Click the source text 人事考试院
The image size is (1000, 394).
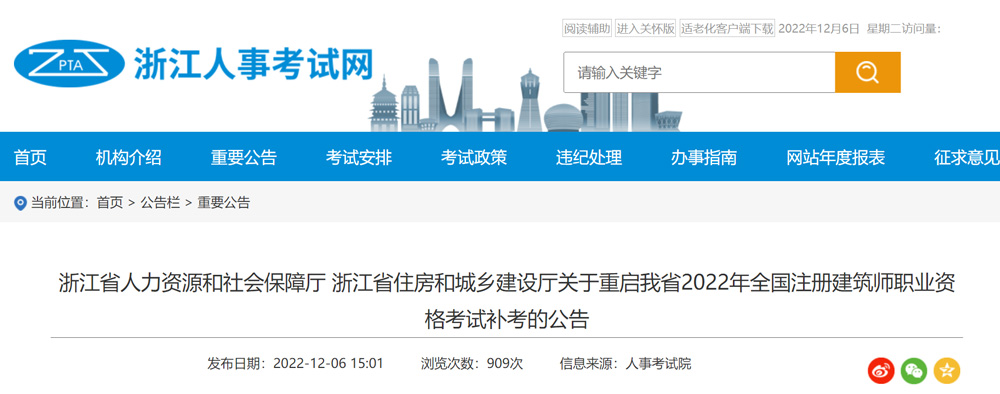point(658,364)
